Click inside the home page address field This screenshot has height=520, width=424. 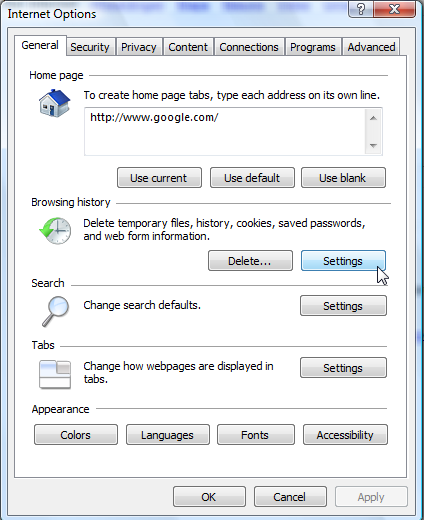pos(225,131)
